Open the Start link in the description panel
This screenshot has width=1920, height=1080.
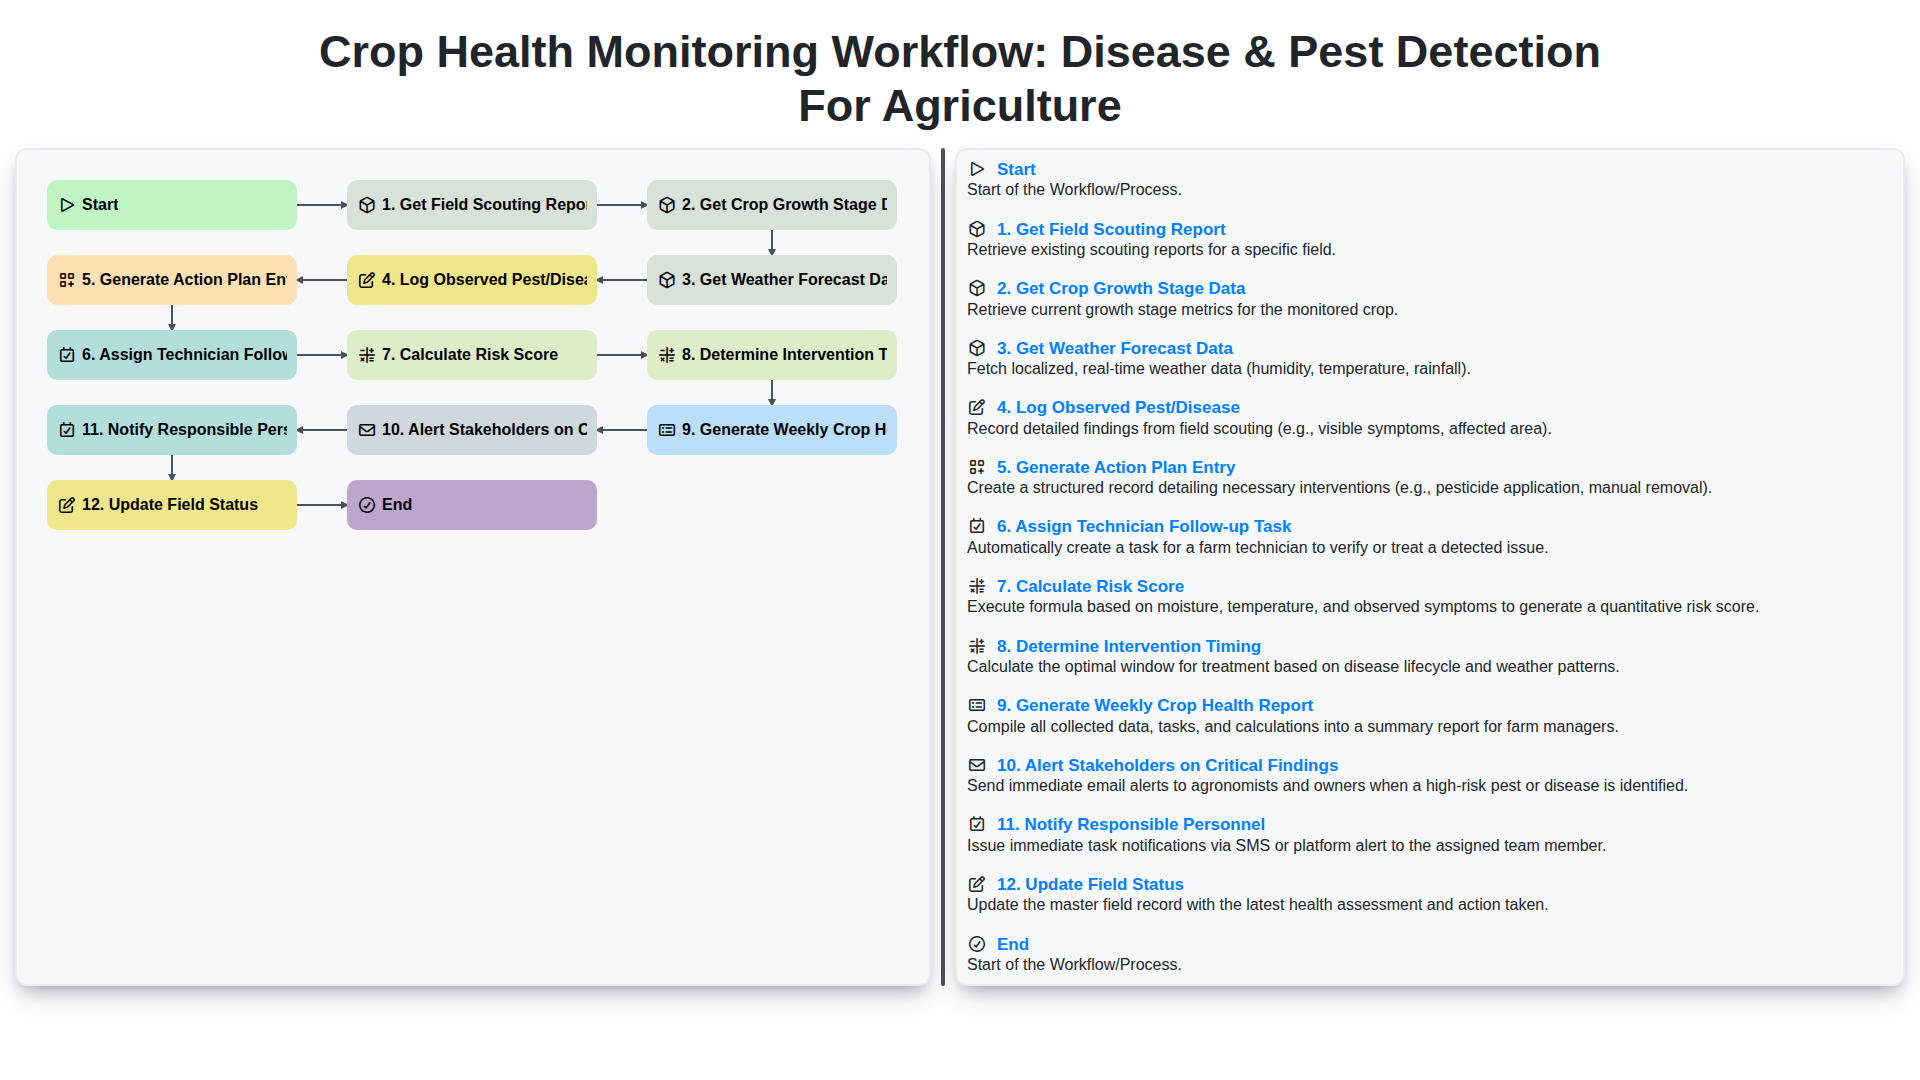(x=1016, y=169)
